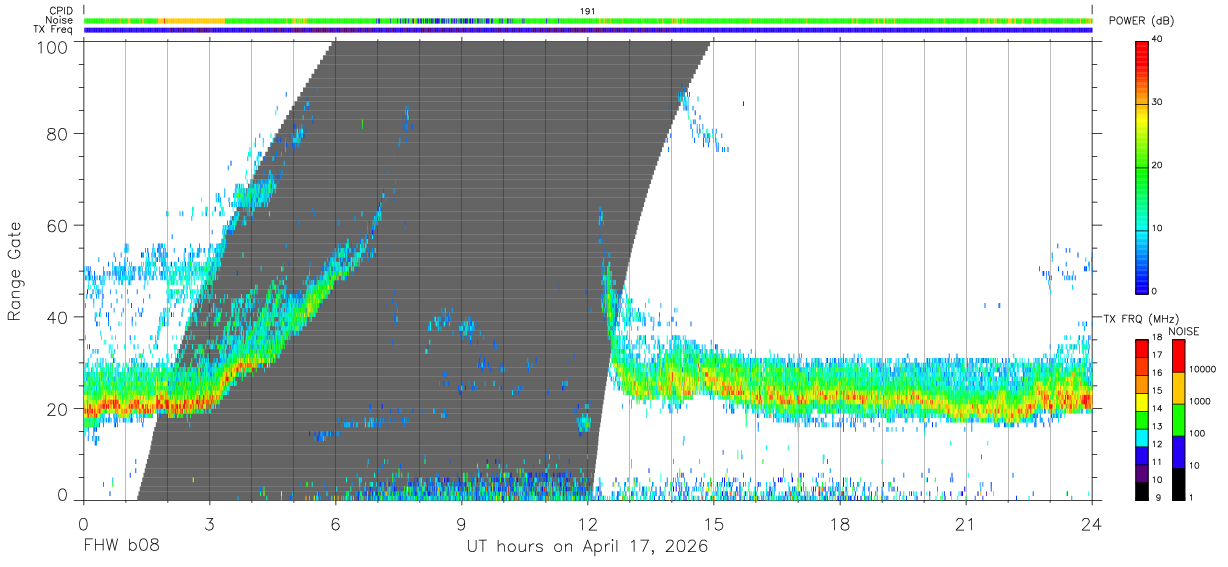The image size is (1228, 567).
Task: Click the 24 hour tick on time axis
Action: point(1091,524)
